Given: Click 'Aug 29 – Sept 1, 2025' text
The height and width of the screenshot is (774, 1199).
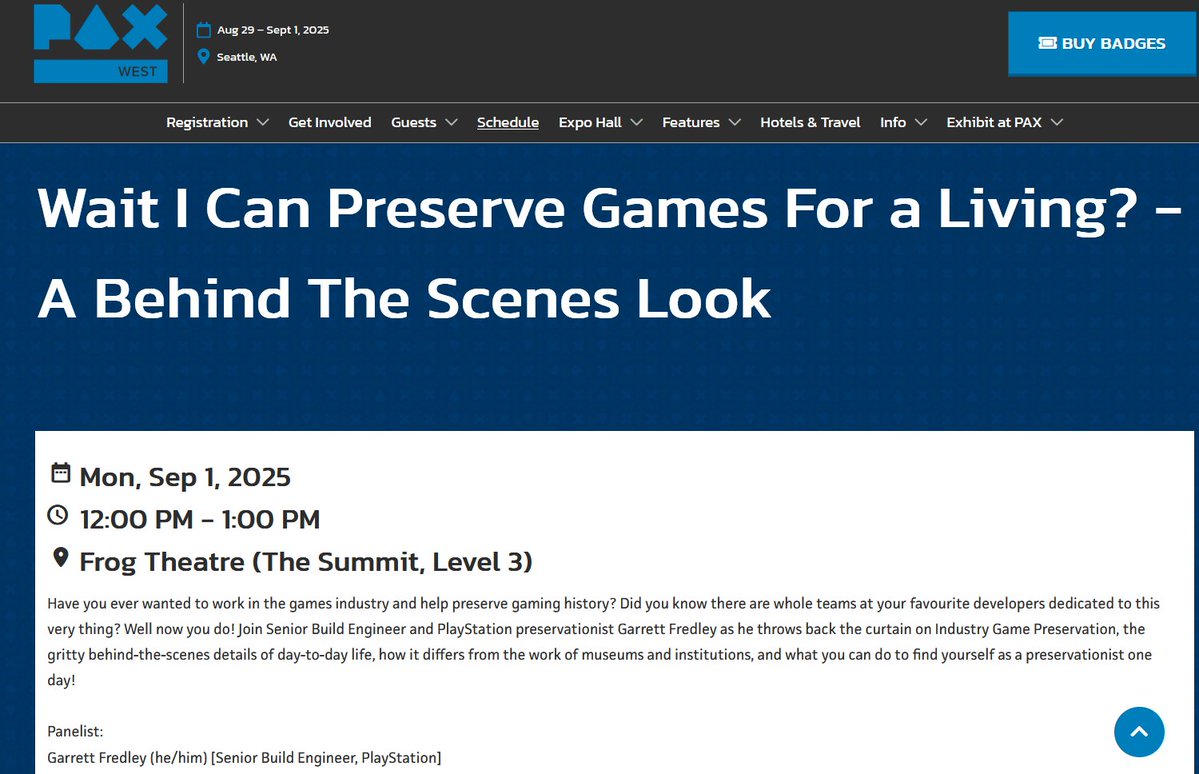Looking at the screenshot, I should point(273,30).
